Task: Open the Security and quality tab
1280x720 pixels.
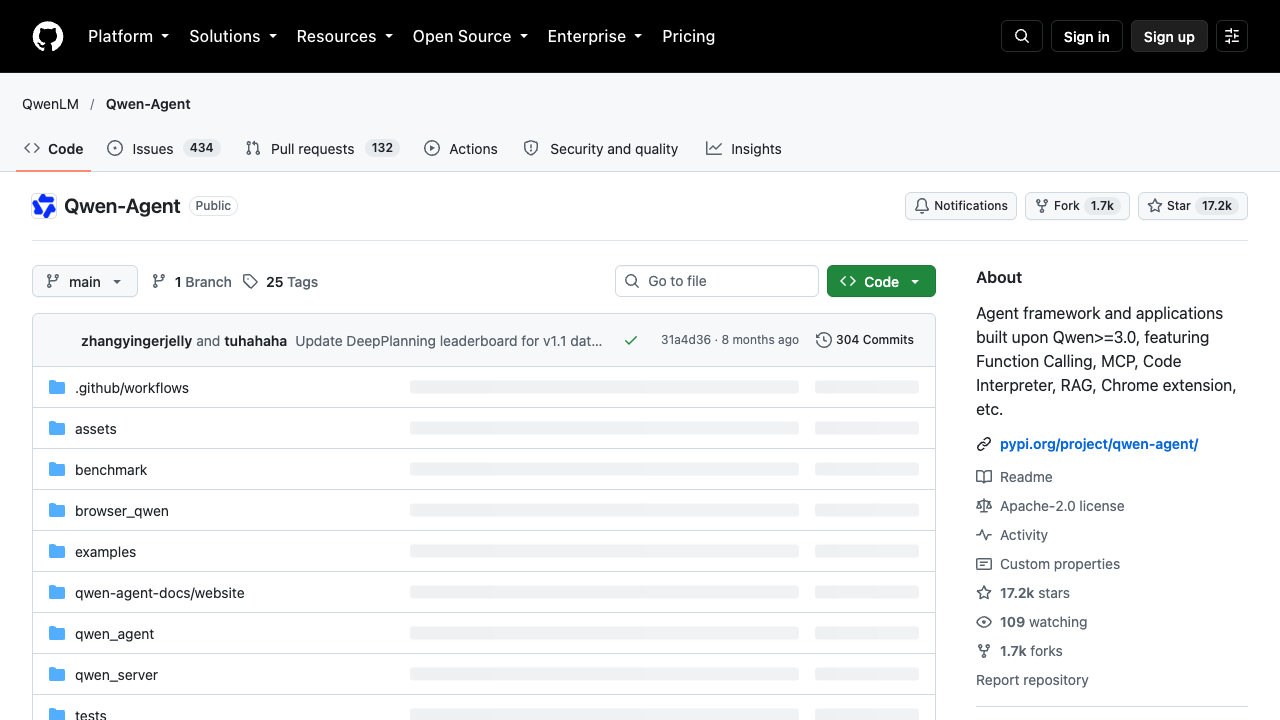Action: (601, 149)
